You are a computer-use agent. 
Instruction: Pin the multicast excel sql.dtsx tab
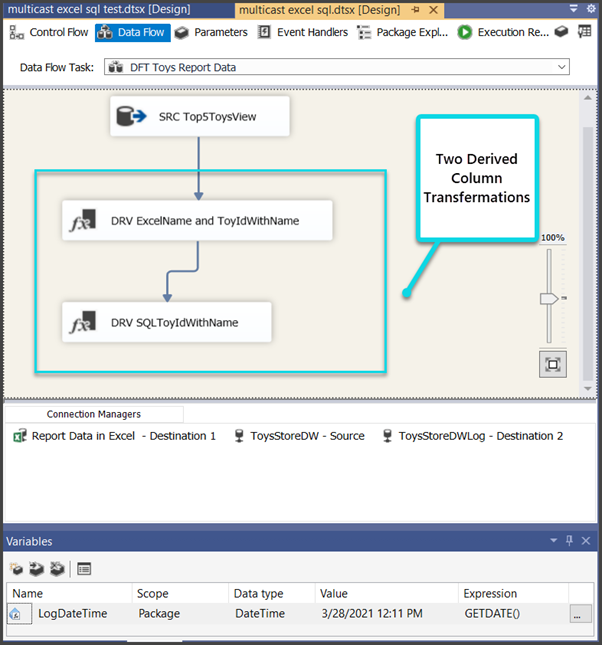click(415, 10)
